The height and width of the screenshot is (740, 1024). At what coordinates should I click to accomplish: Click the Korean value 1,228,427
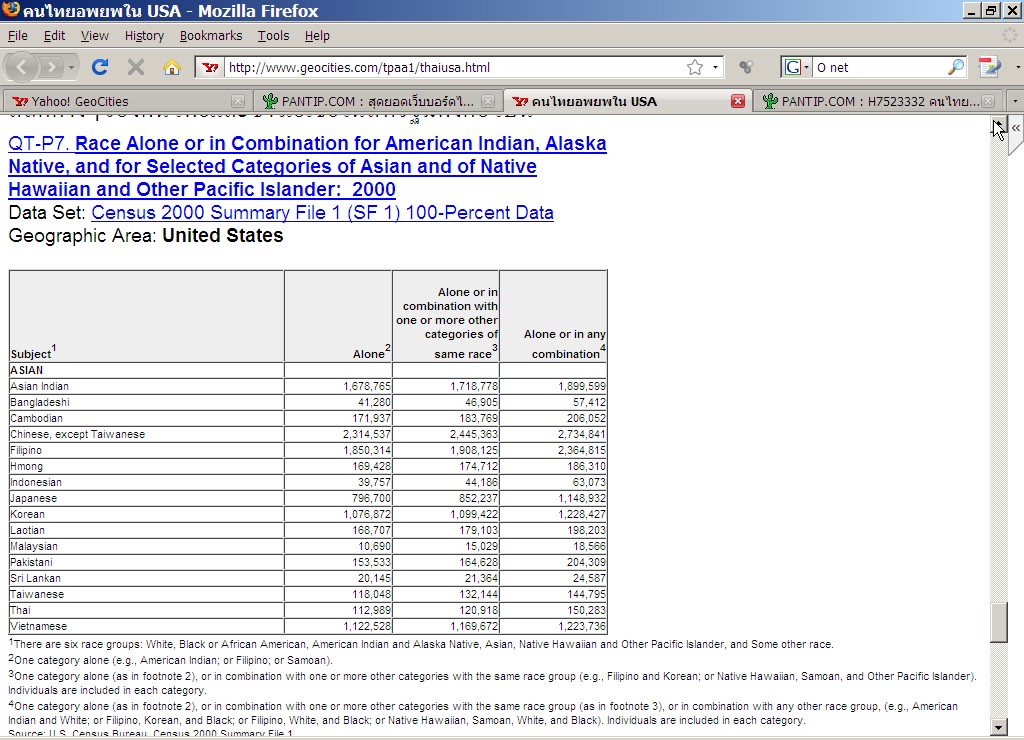(x=582, y=515)
